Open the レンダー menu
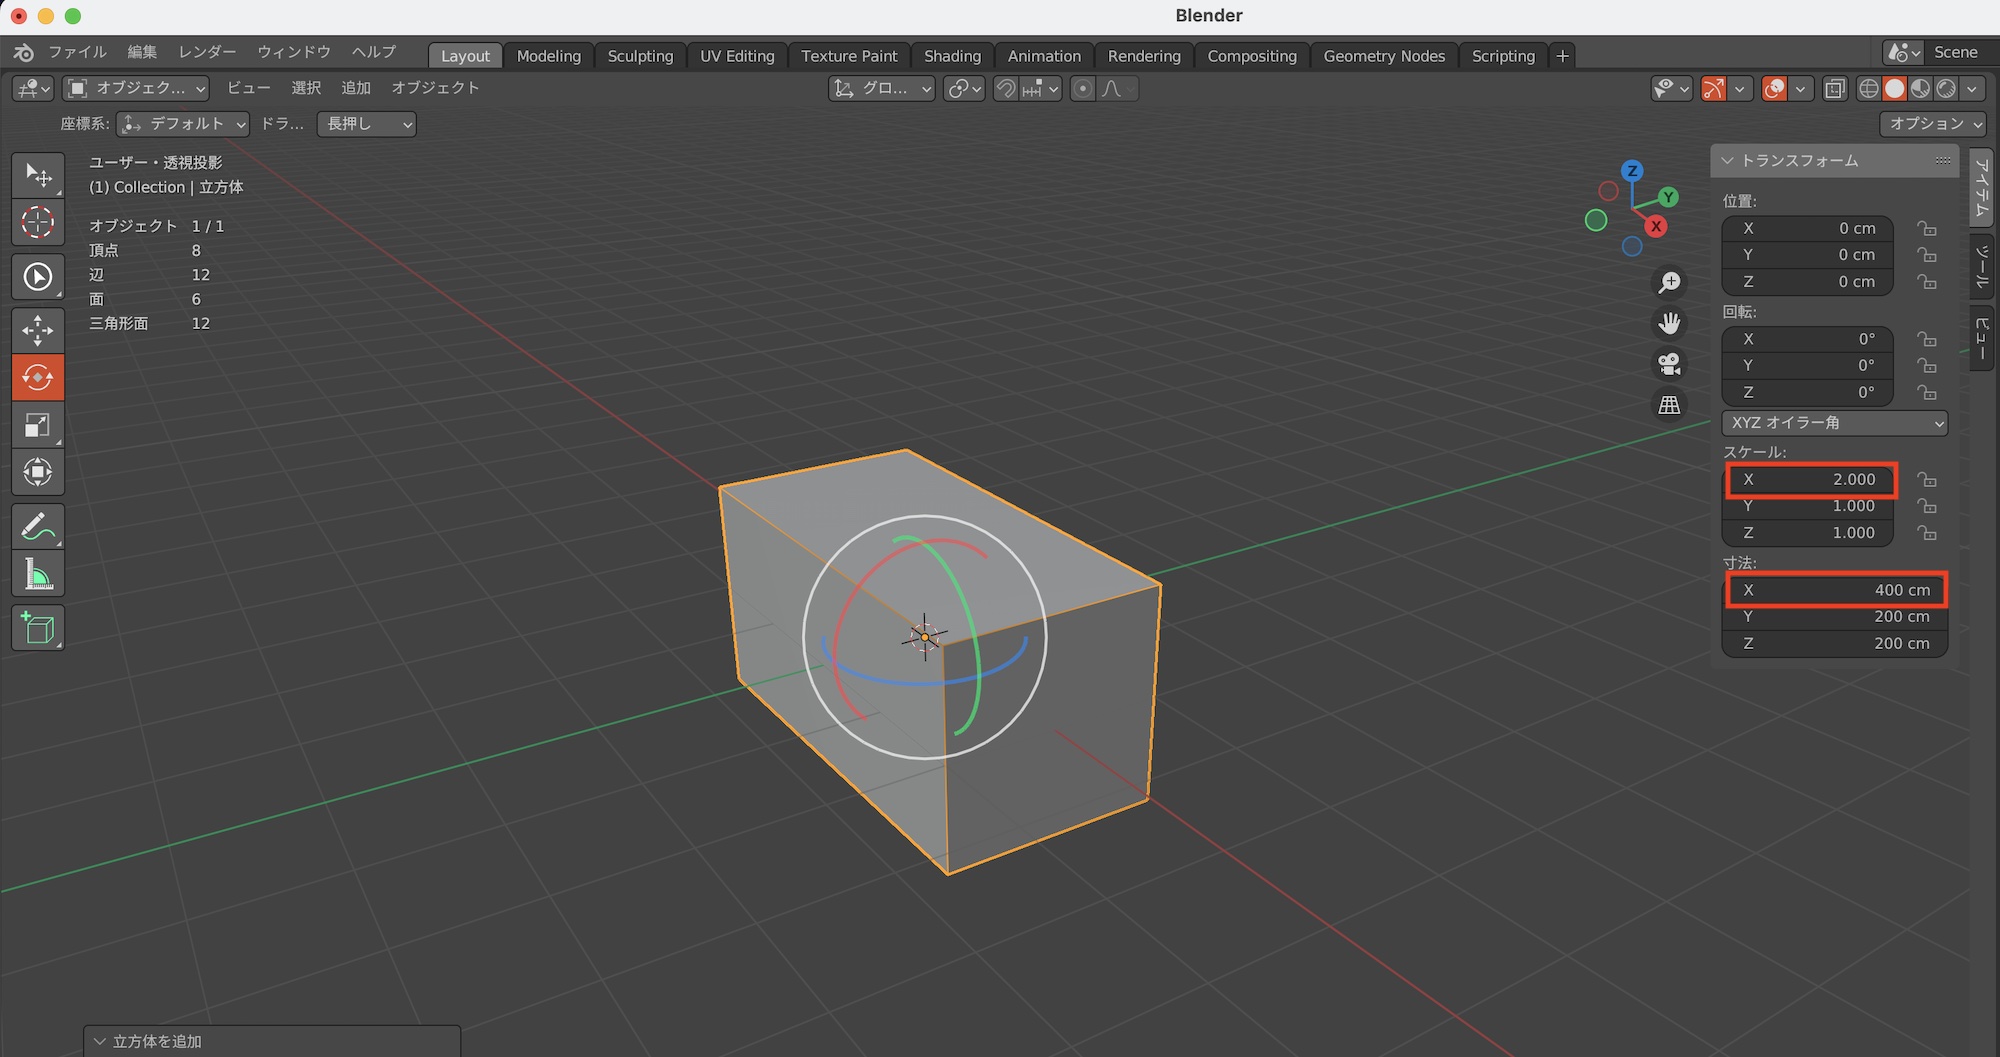The height and width of the screenshot is (1057, 2000). 207,52
